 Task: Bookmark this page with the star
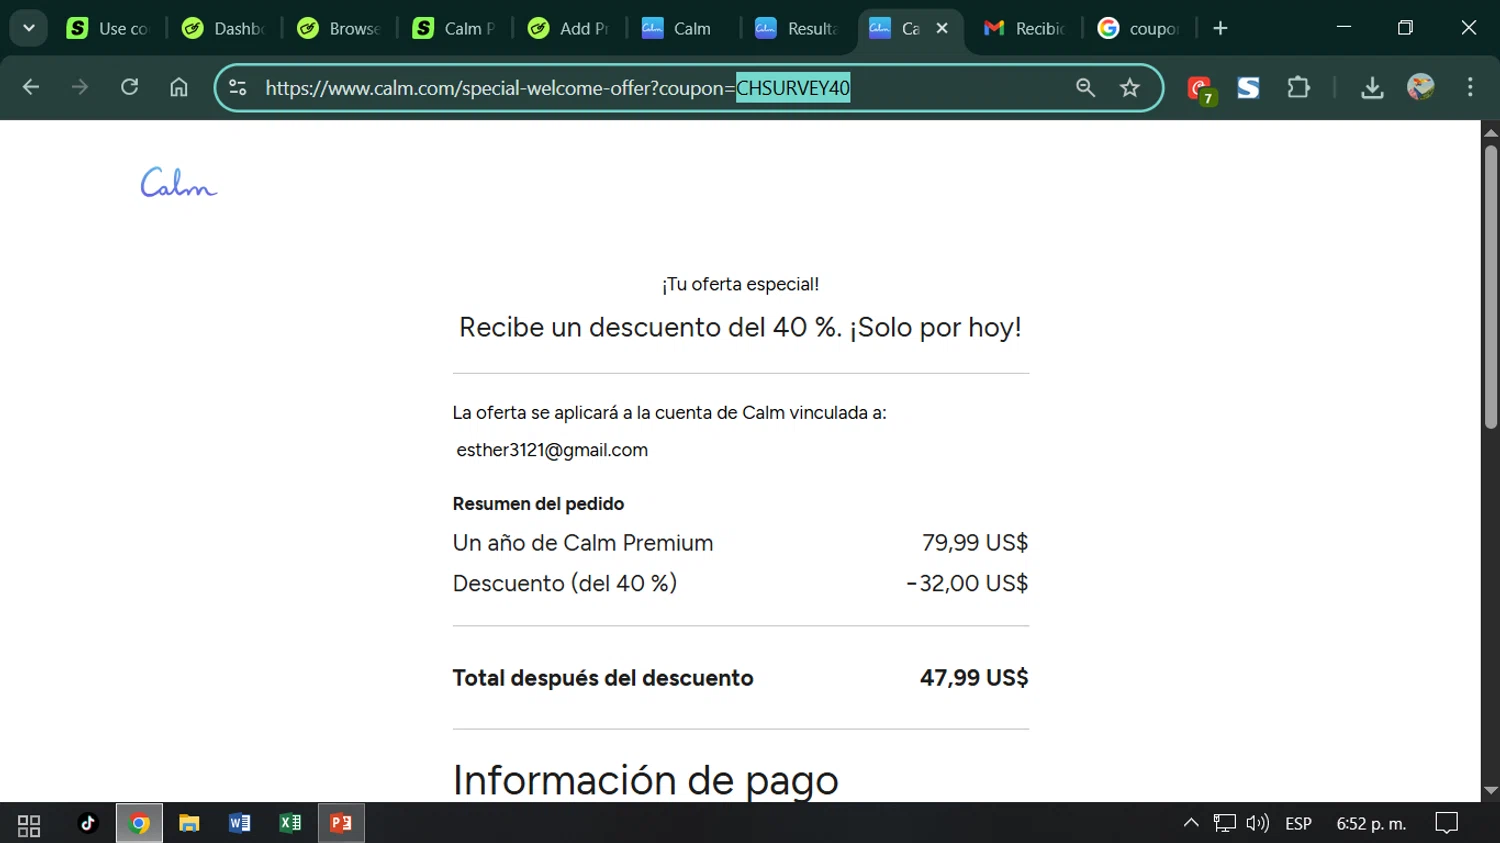(1130, 88)
